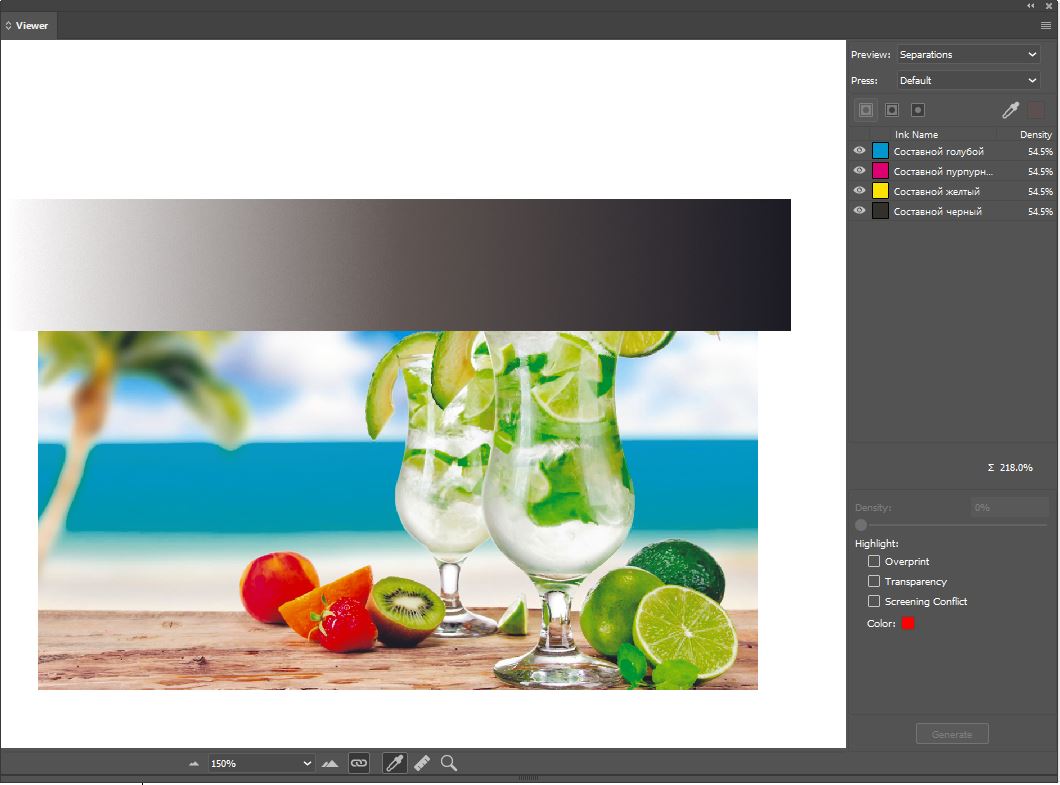Image resolution: width=1060 pixels, height=785 pixels.
Task: Activate the densitometer eyedropper tool in bottom bar
Action: [395, 763]
